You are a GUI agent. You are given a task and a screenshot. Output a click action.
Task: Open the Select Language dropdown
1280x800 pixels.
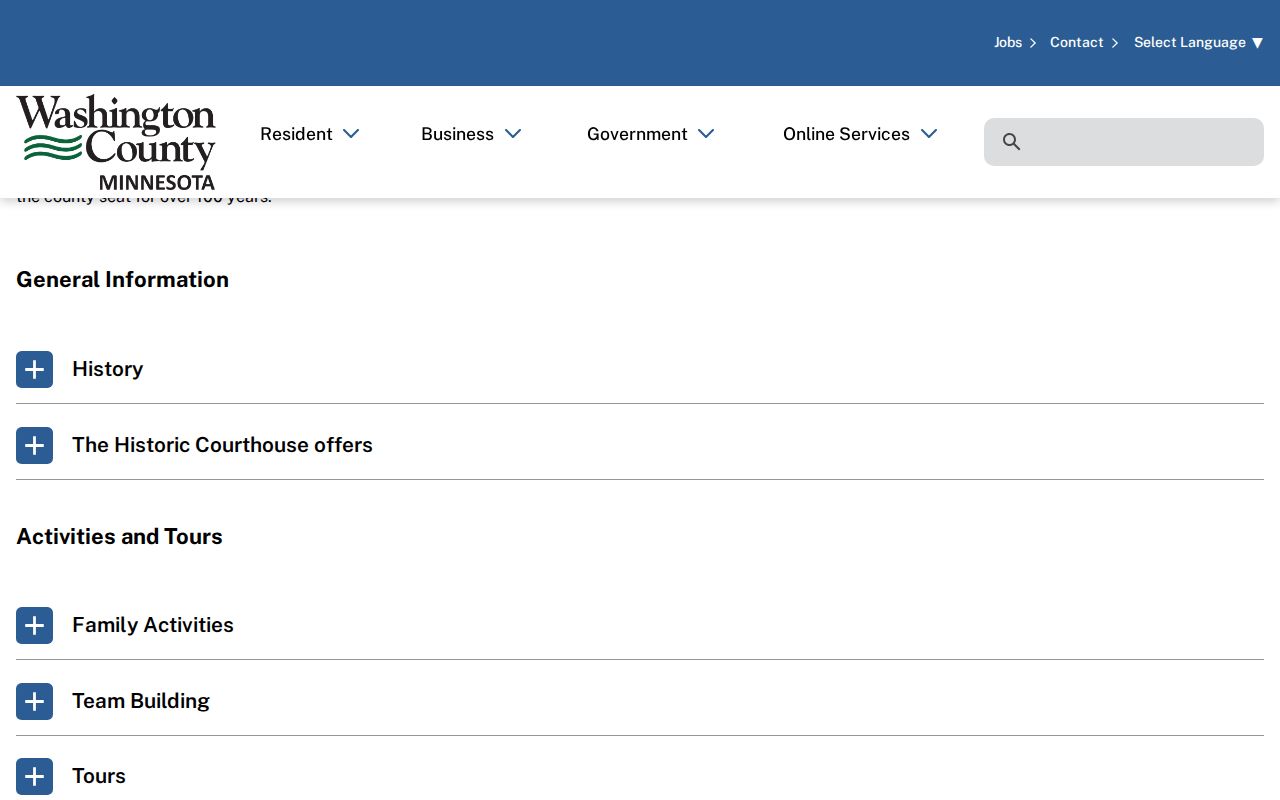(x=1198, y=42)
